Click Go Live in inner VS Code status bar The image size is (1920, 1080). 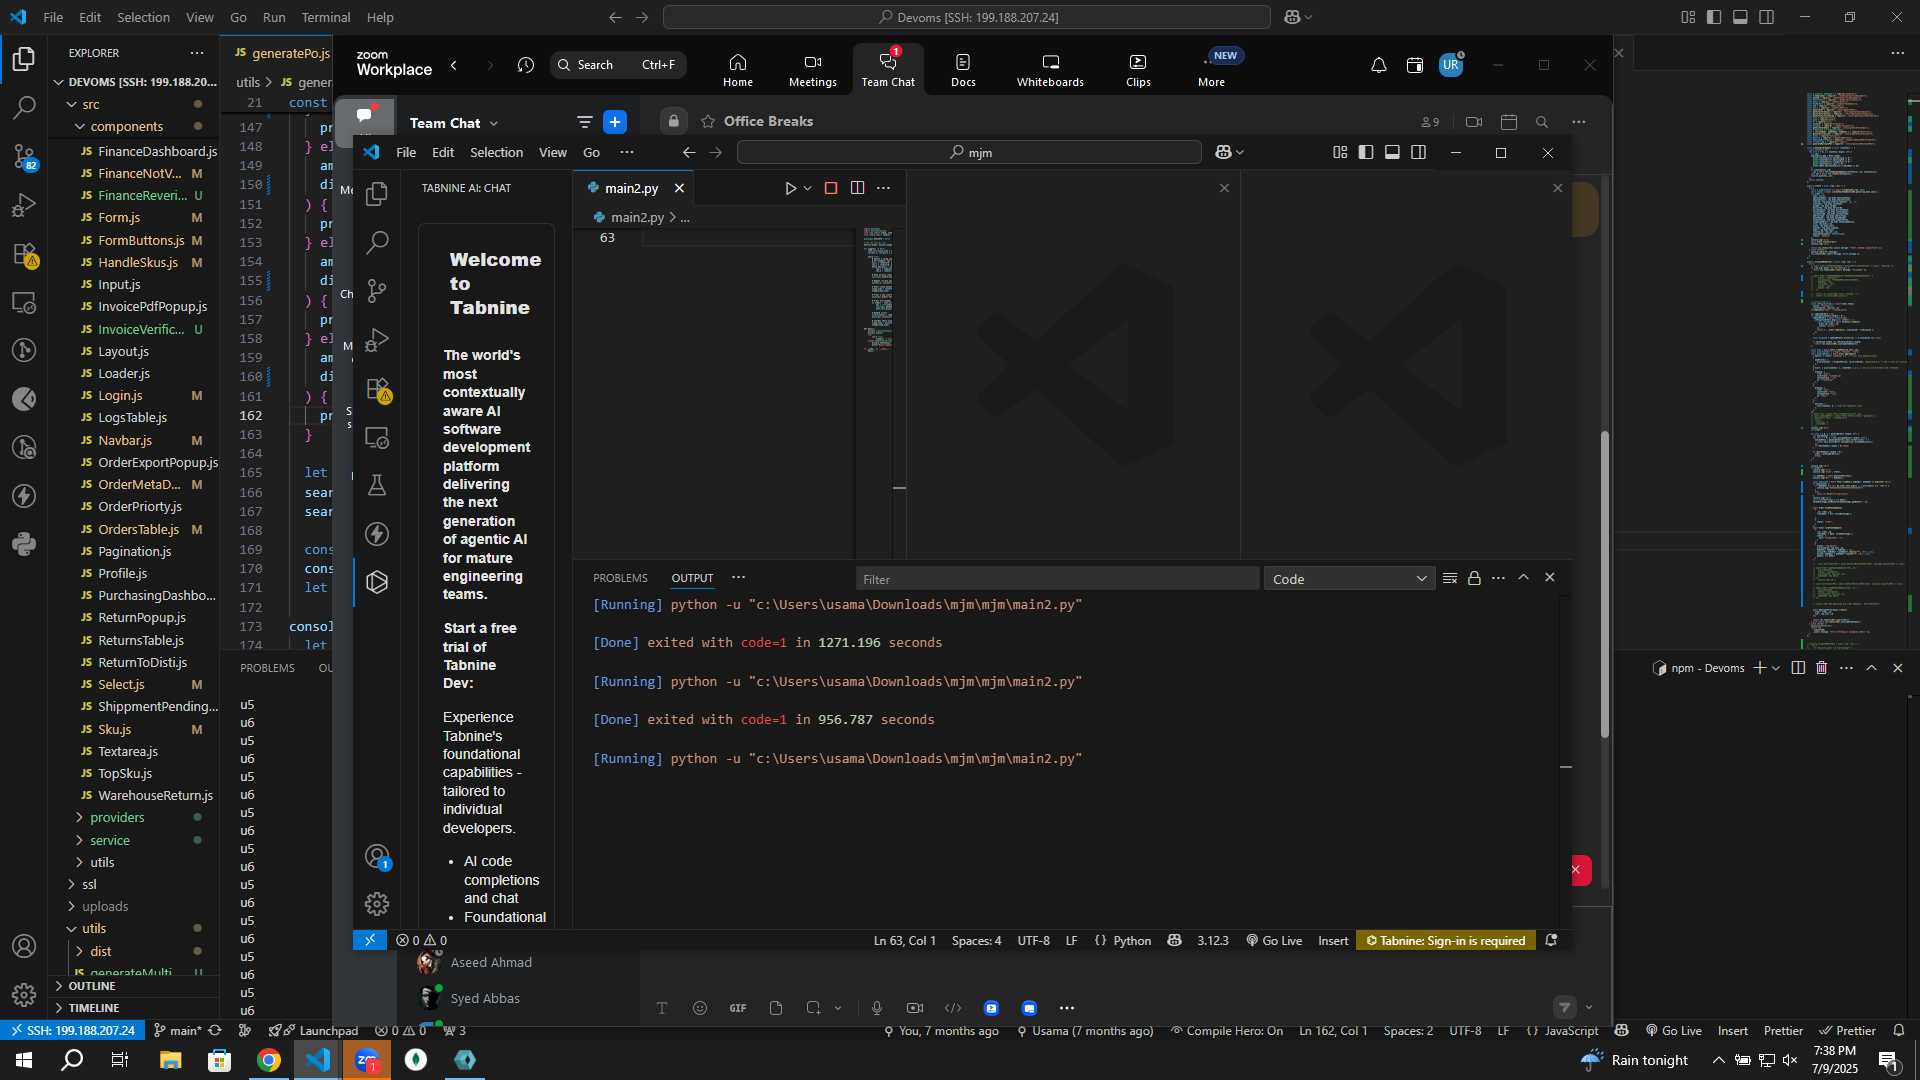[1274, 941]
